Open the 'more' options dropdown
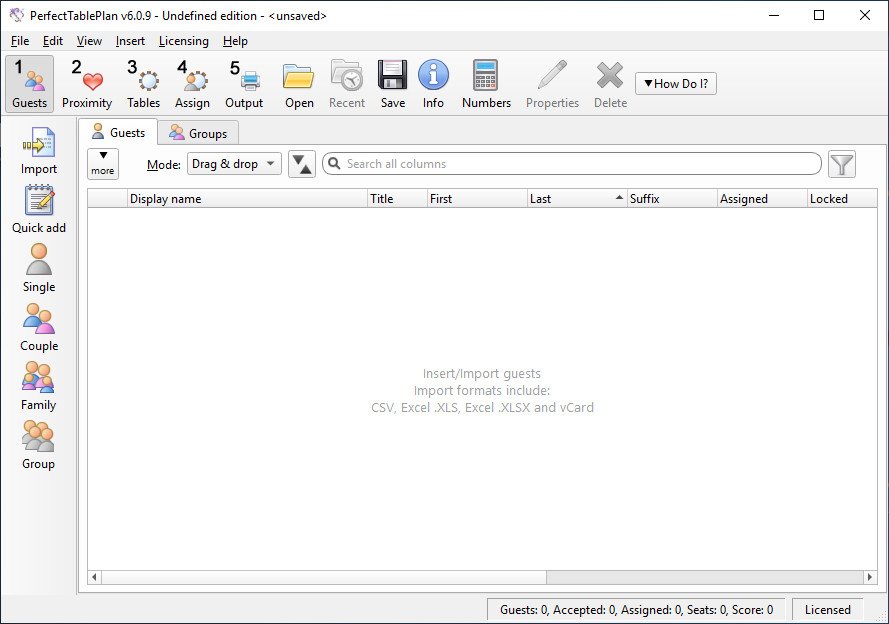This screenshot has height=624, width=889. coord(103,164)
